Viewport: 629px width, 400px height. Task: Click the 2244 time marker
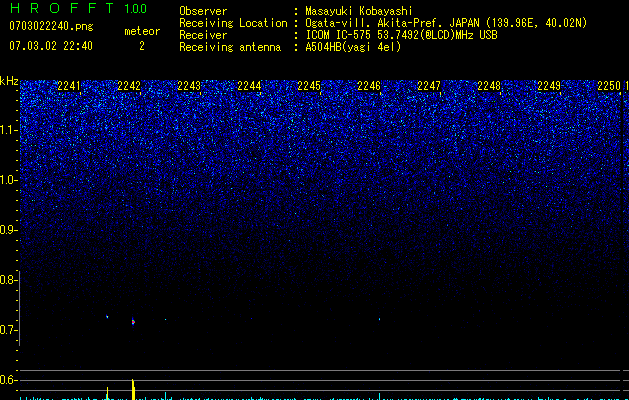pos(249,86)
